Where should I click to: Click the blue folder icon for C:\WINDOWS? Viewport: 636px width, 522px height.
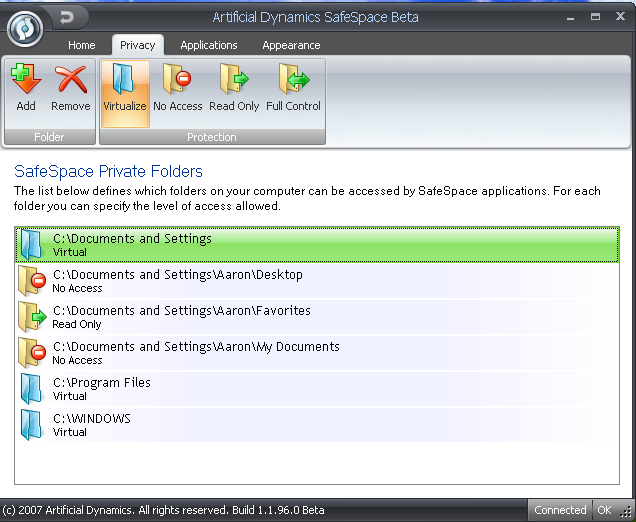31,425
